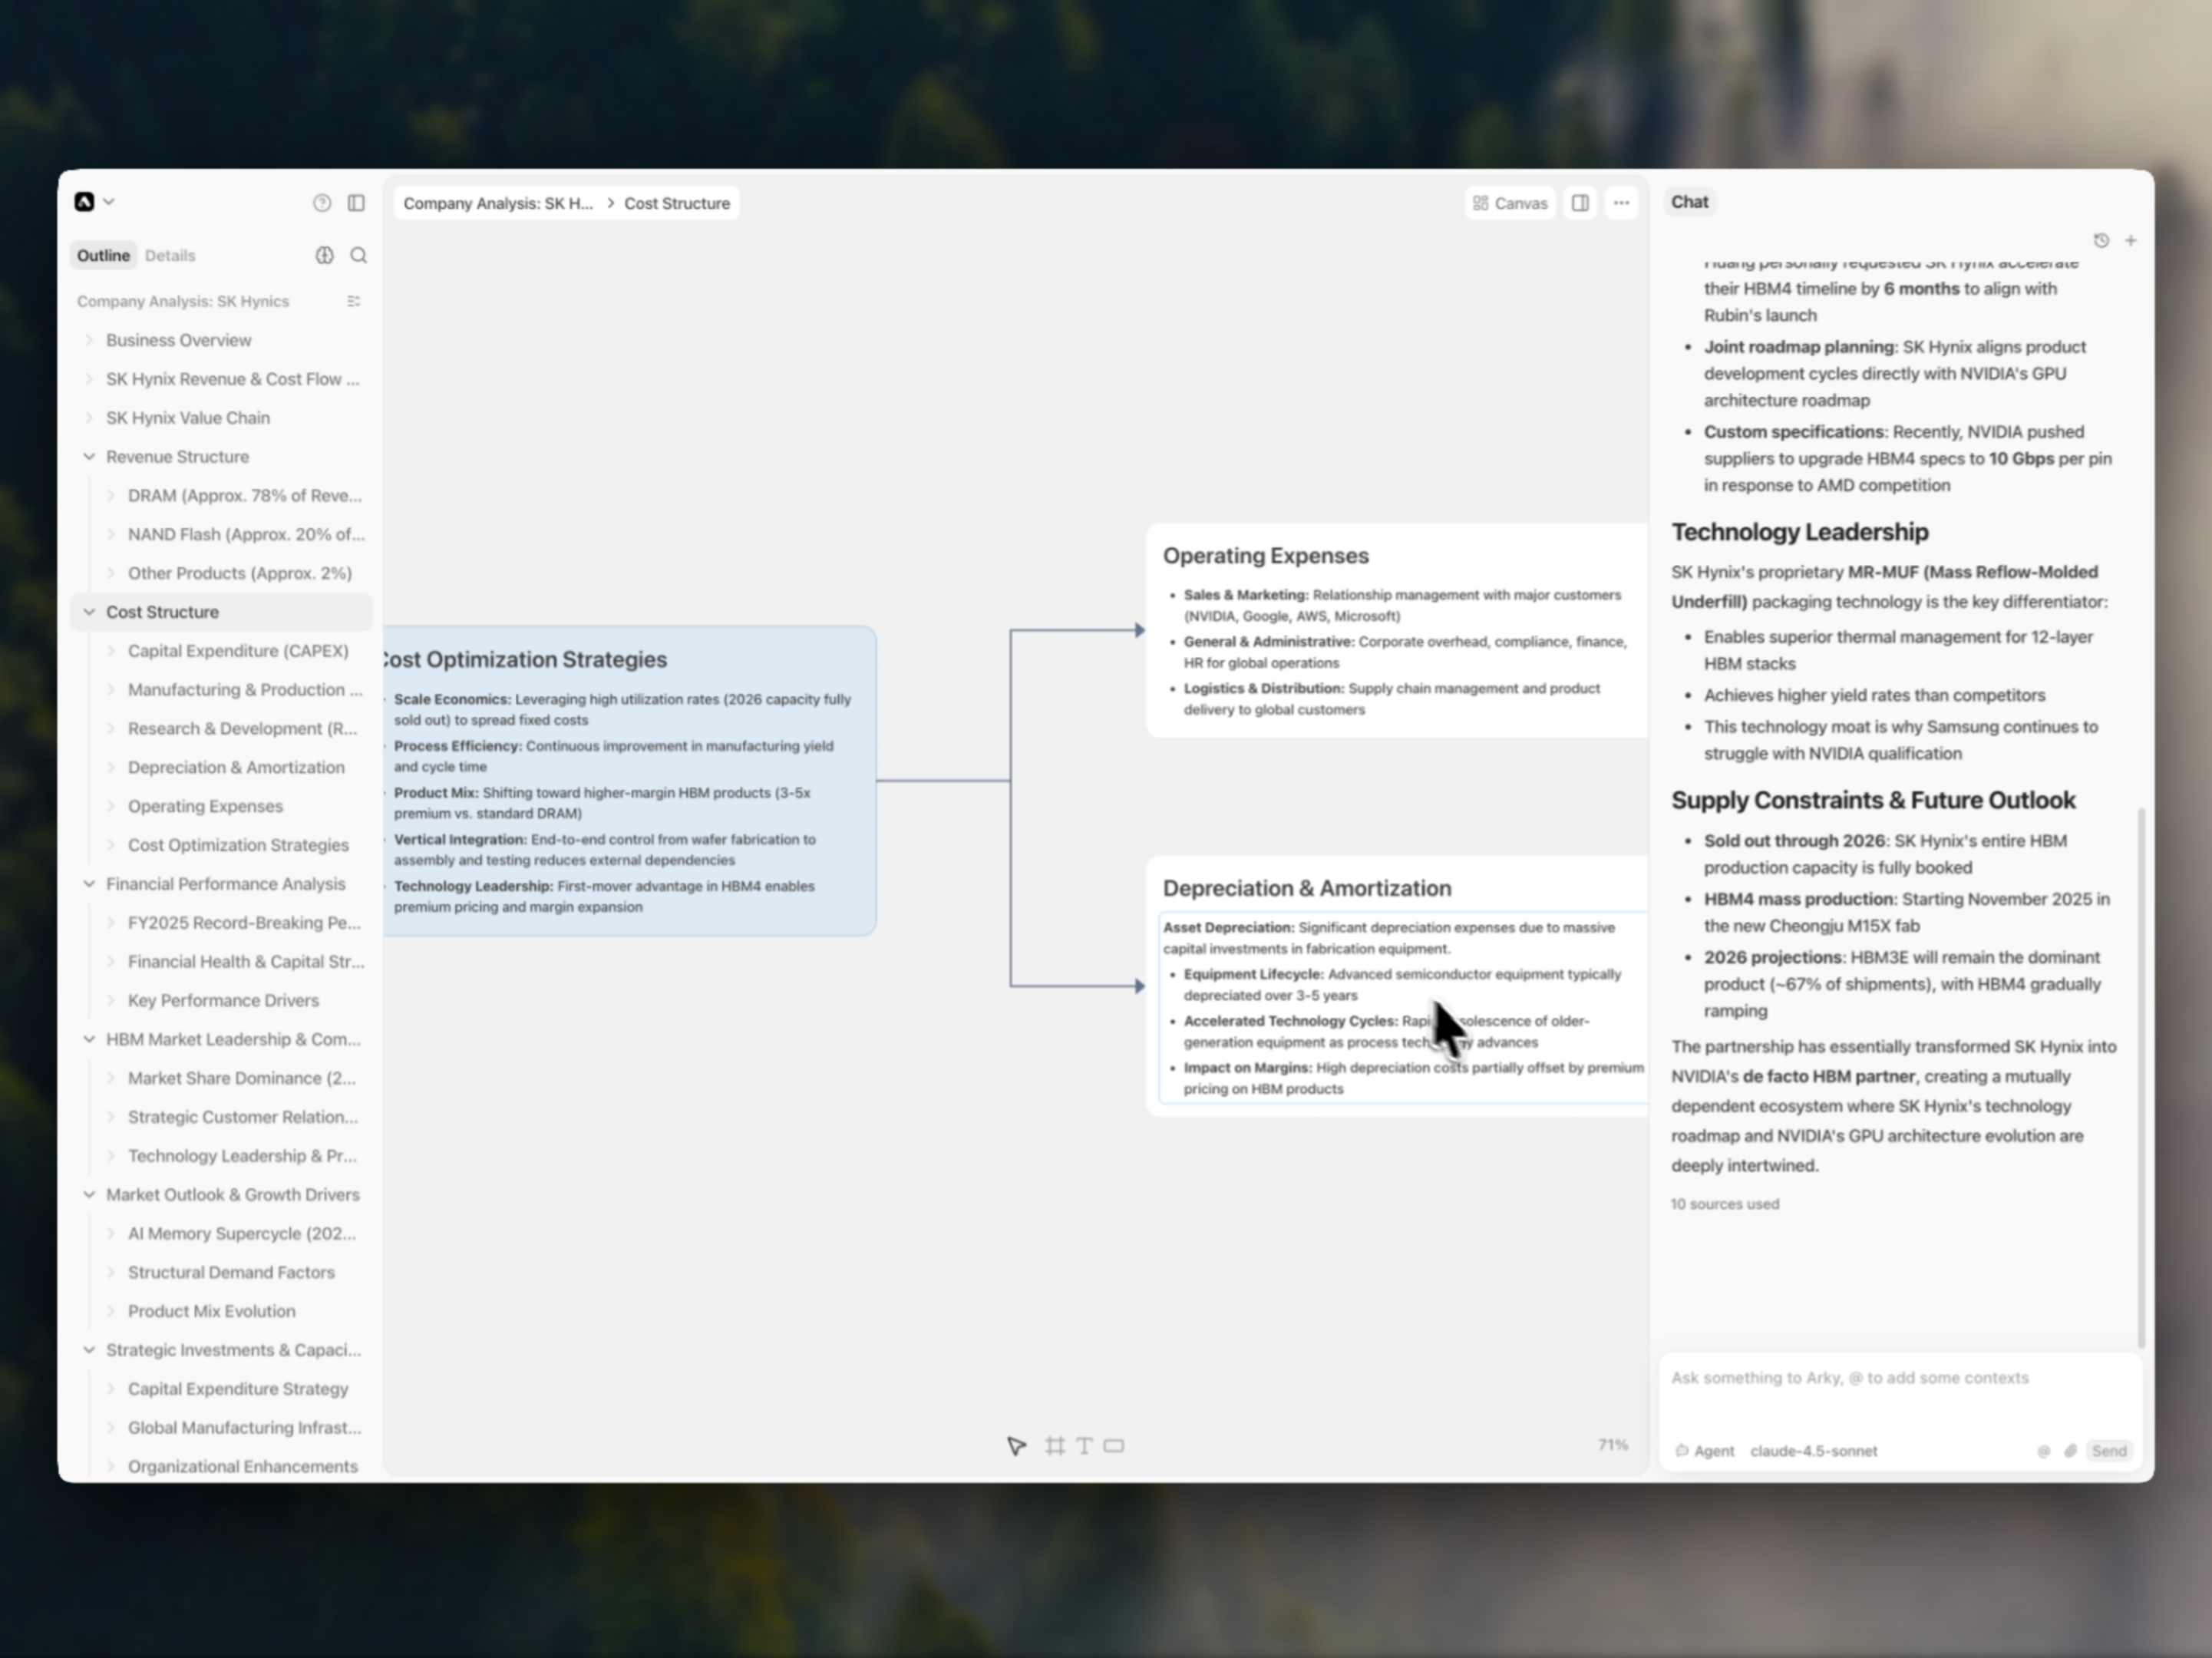This screenshot has height=1658, width=2212.
Task: Click the 71% zoom level indicator
Action: pos(1612,1445)
